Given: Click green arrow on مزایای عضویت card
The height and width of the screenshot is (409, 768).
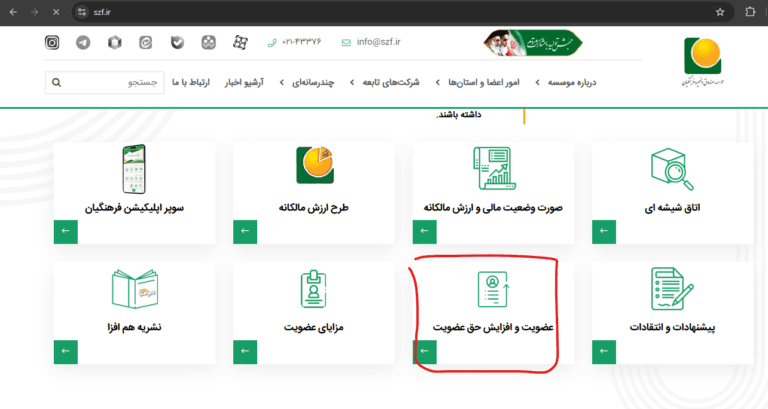Looking at the screenshot, I should 245,352.
